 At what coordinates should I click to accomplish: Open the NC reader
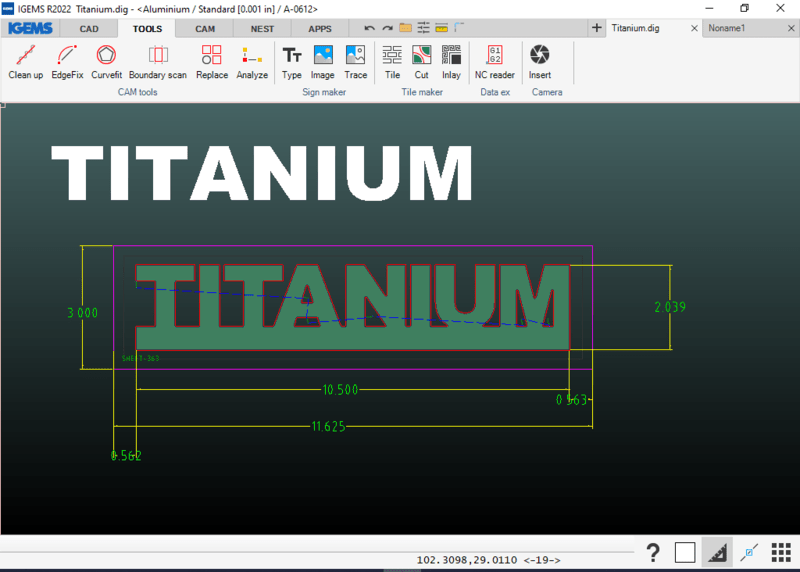494,62
